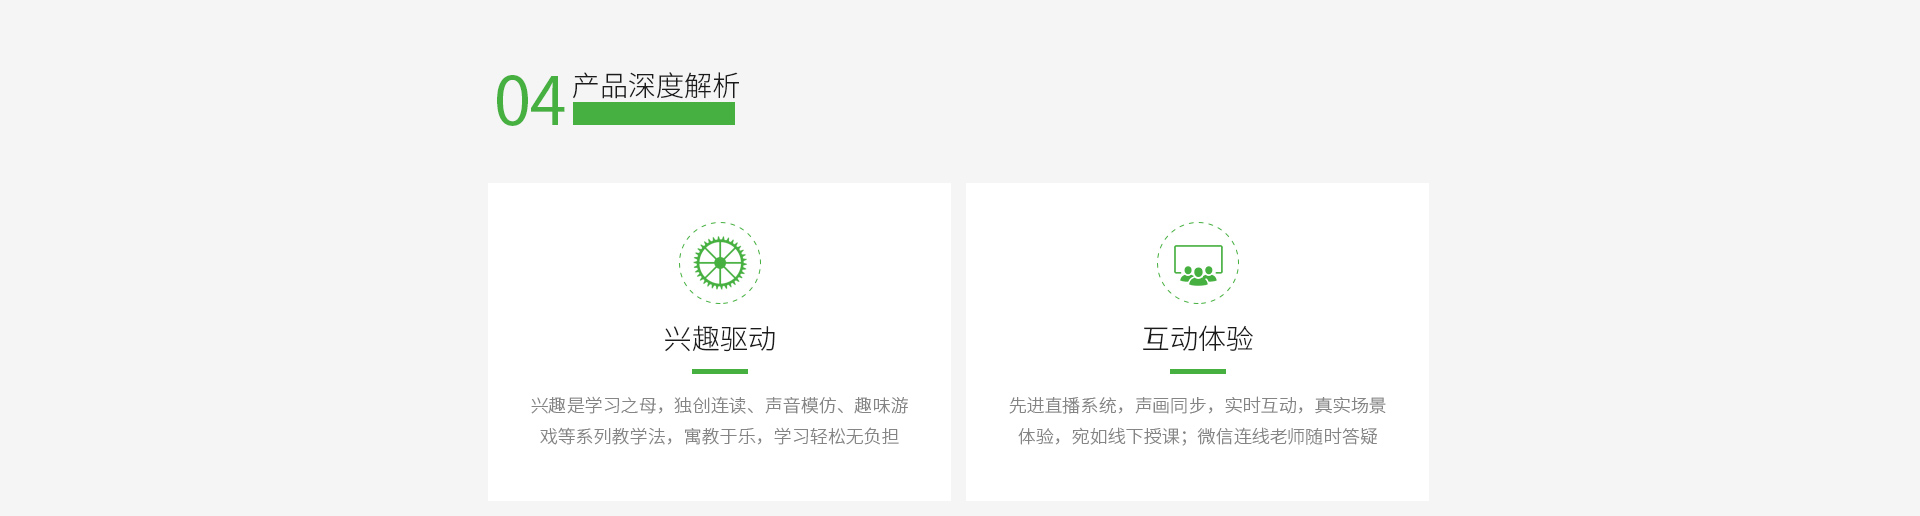Click the green bar under 产品深度解析
The width and height of the screenshot is (1920, 516).
click(654, 114)
